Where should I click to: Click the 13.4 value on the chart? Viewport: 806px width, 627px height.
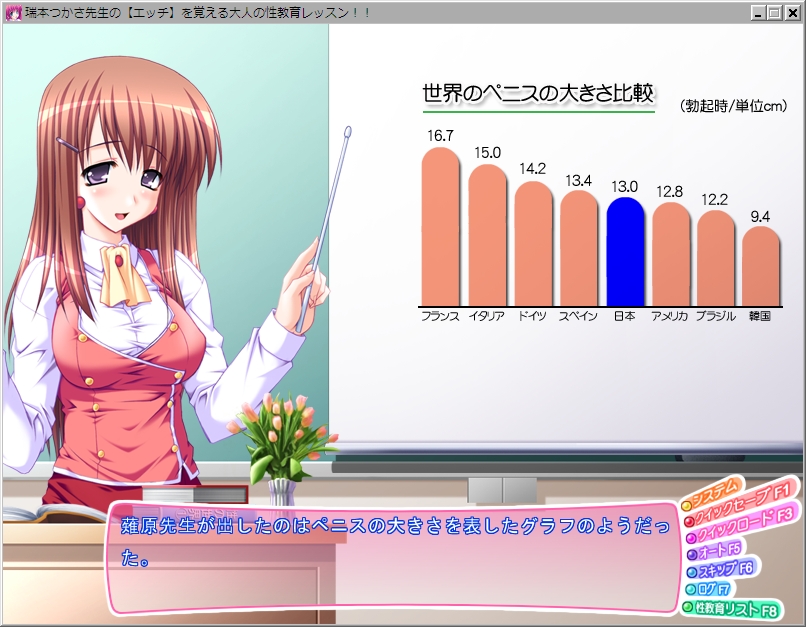(578, 181)
